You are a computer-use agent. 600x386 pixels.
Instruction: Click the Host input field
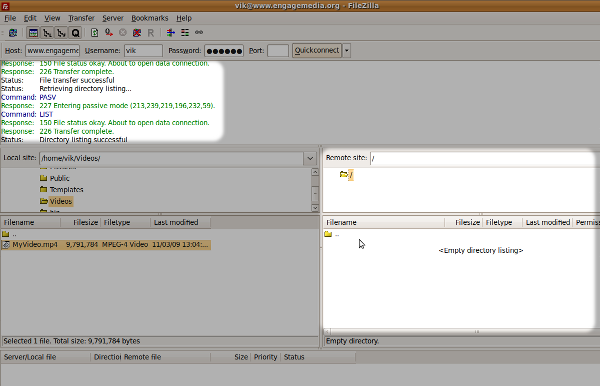pyautogui.click(x=52, y=50)
